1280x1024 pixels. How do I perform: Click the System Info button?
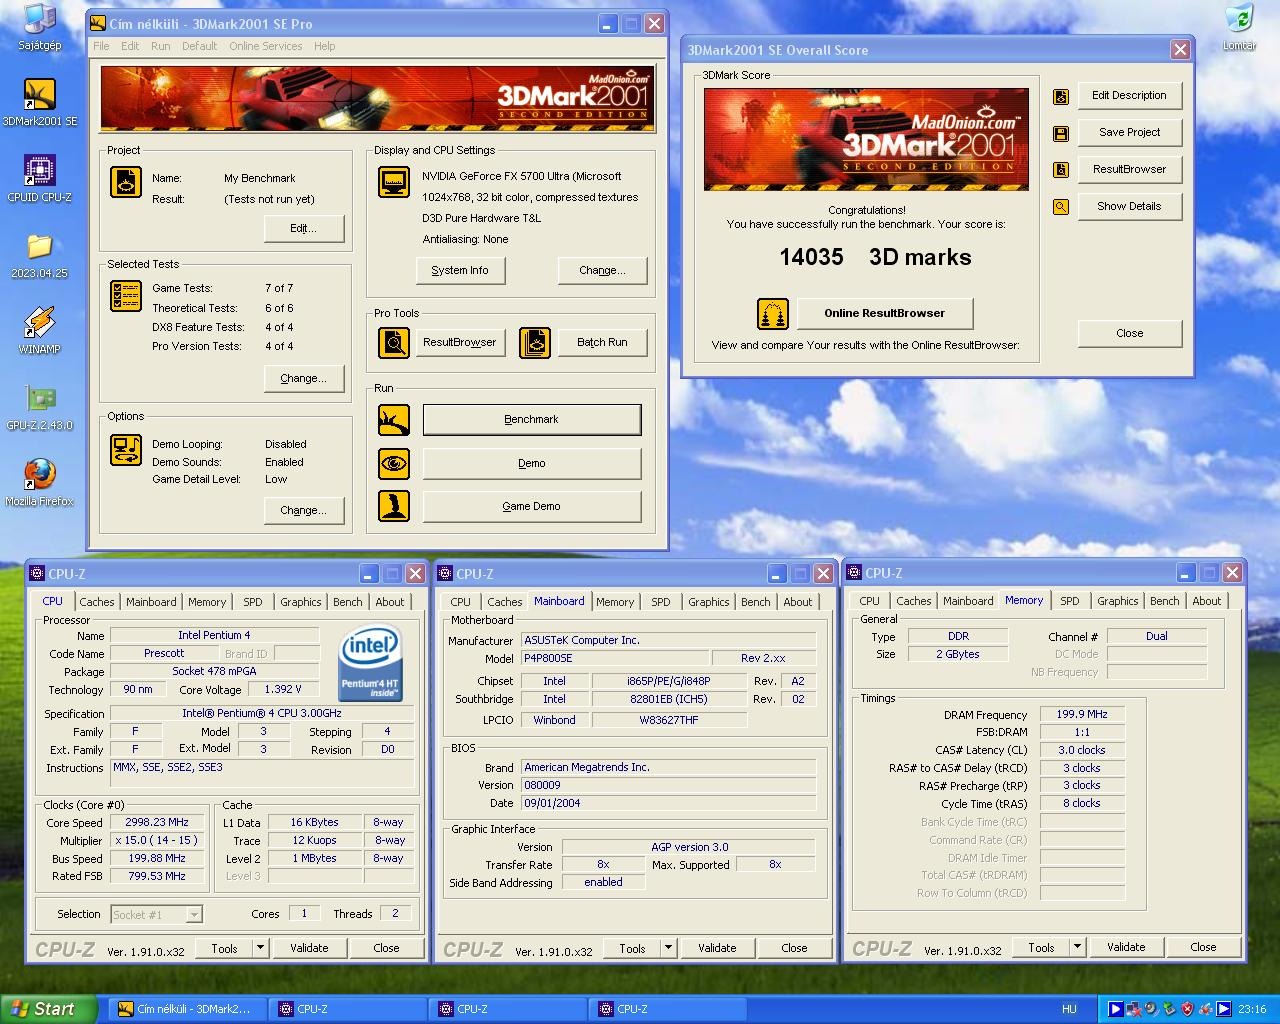(x=460, y=271)
